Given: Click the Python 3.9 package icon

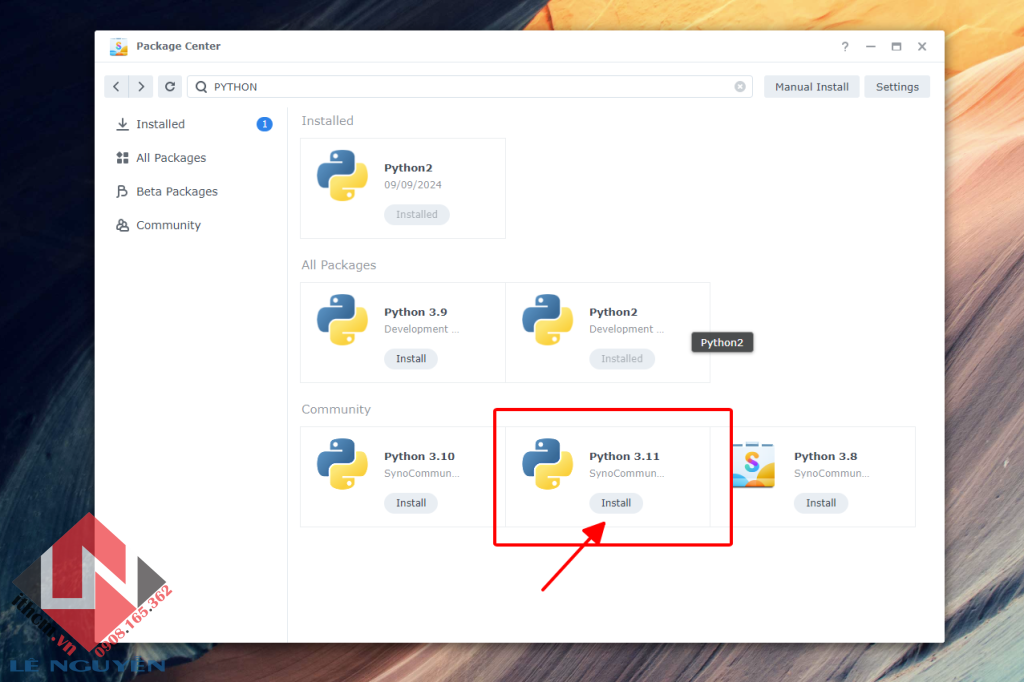Looking at the screenshot, I should [342, 320].
